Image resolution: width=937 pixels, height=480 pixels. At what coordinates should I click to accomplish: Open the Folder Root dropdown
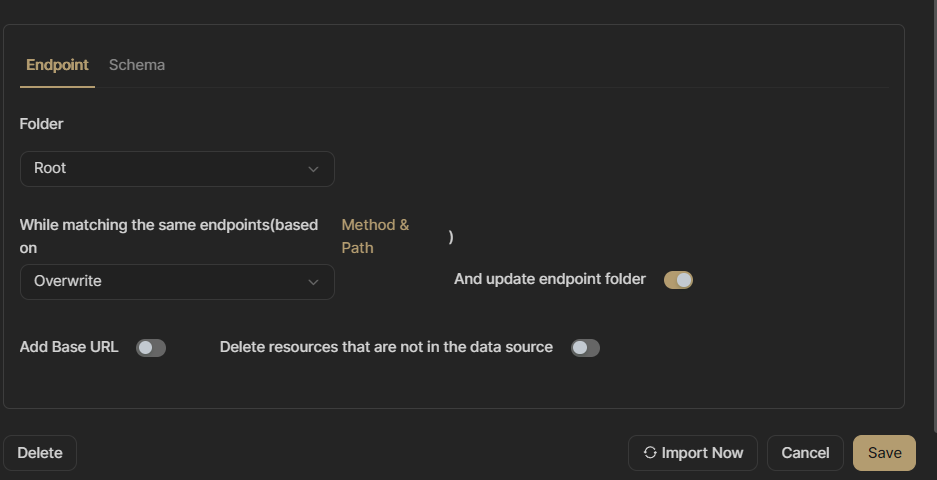point(177,169)
